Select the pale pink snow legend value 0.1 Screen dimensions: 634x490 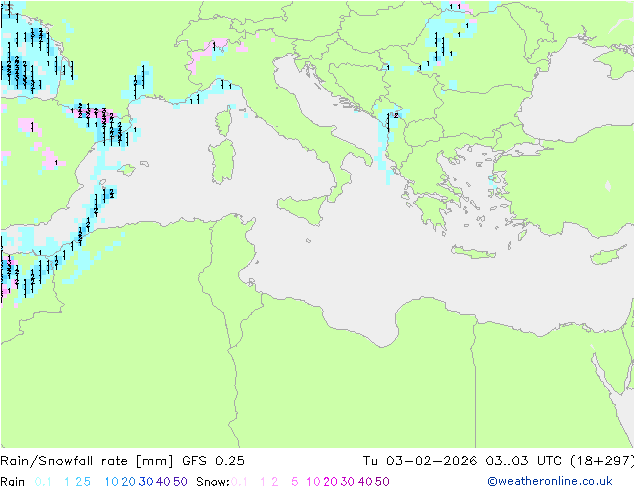(x=239, y=482)
